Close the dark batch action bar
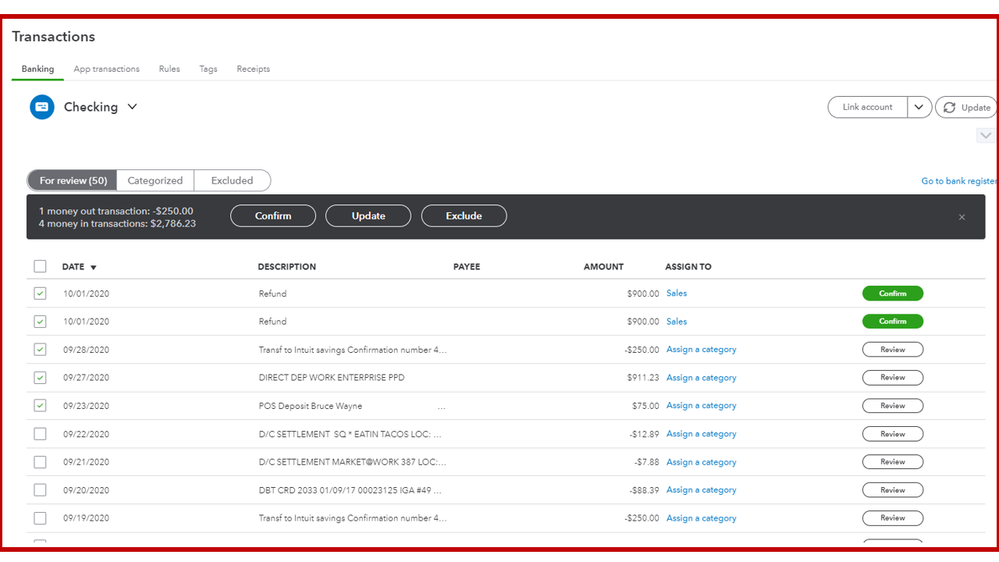This screenshot has width=999, height=562. click(x=962, y=217)
